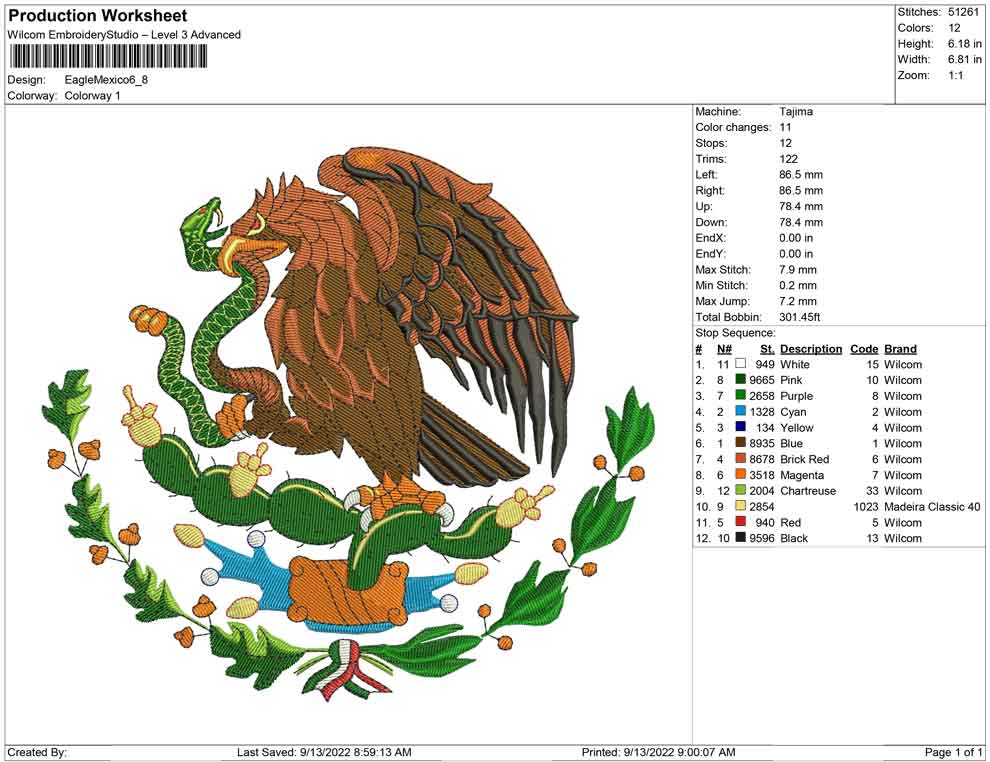Screen dimensions: 990x762
Task: Click the Red color swatch
Action: [741, 521]
